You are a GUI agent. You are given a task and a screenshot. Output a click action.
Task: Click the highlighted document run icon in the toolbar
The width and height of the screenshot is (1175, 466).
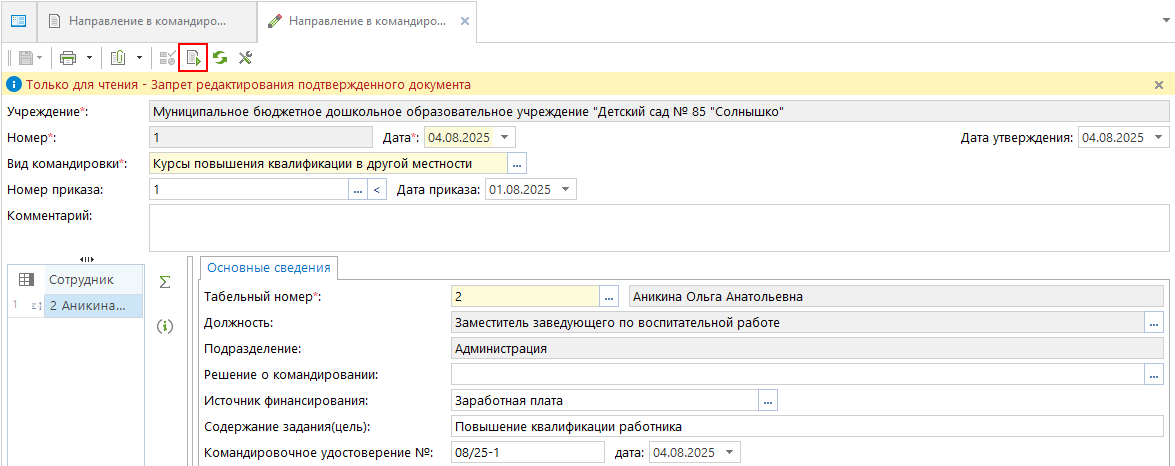click(x=193, y=58)
